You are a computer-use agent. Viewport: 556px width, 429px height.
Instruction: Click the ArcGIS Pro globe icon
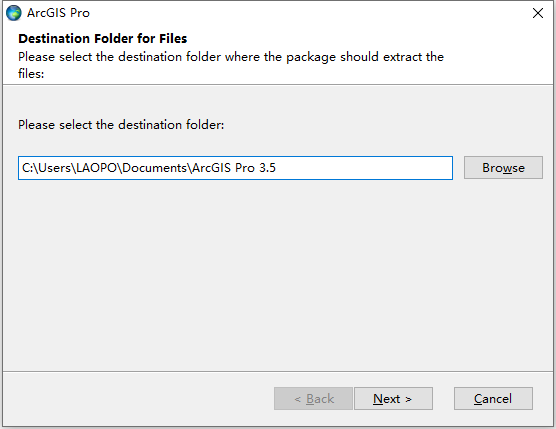click(13, 13)
